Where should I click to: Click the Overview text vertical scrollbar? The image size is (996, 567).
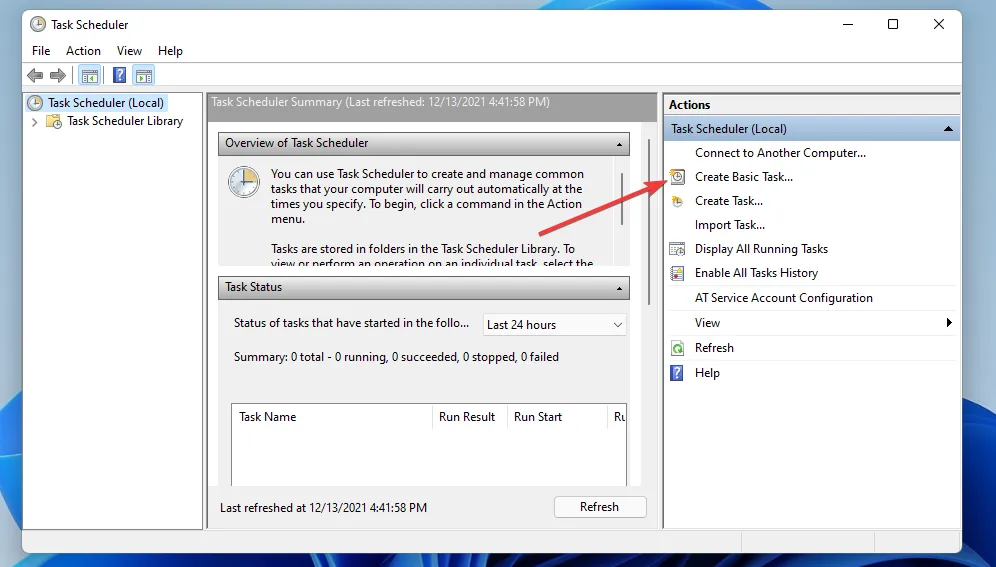[x=622, y=200]
